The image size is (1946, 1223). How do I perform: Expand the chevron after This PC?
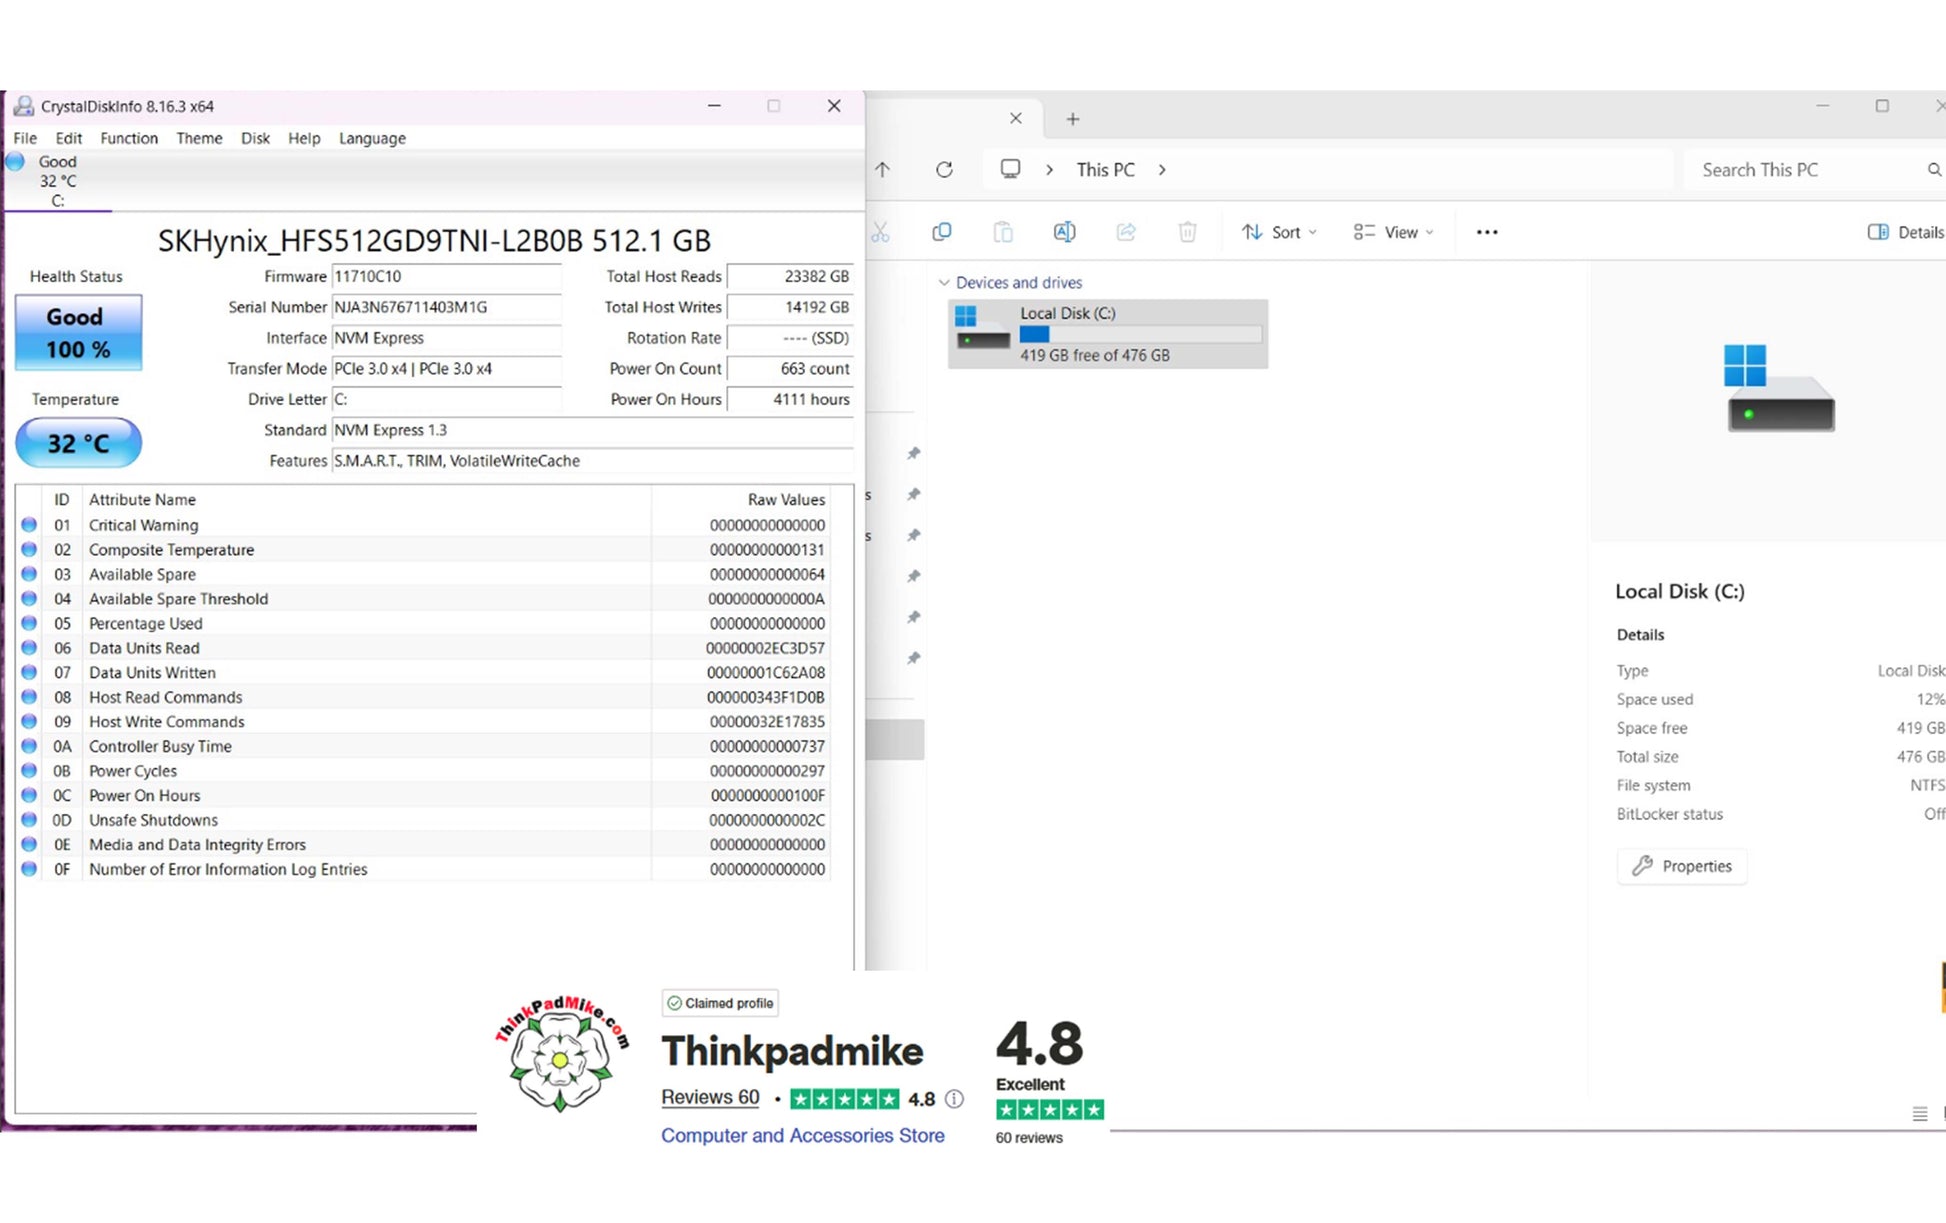(x=1162, y=170)
